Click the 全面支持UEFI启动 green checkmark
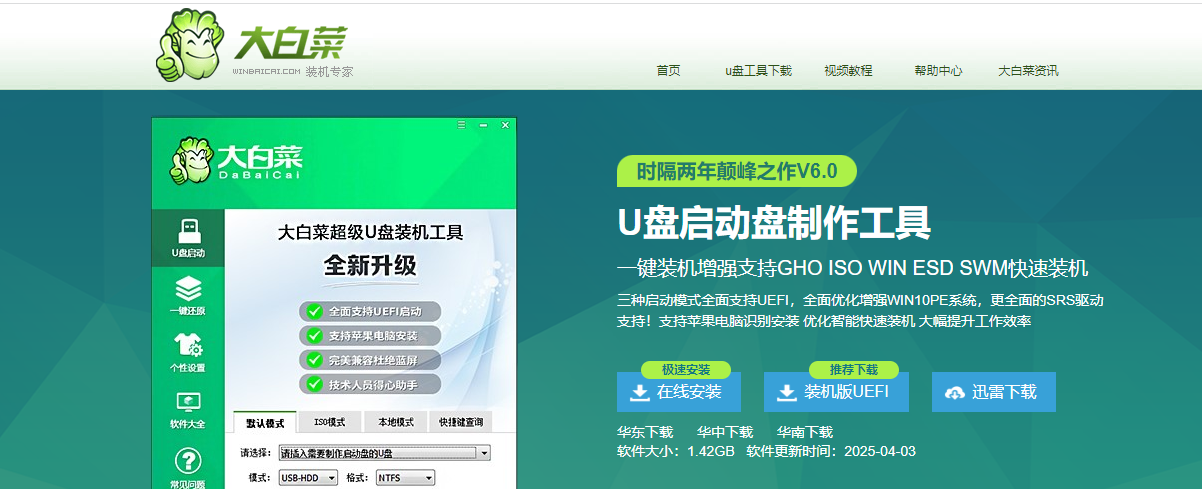 tap(314, 311)
